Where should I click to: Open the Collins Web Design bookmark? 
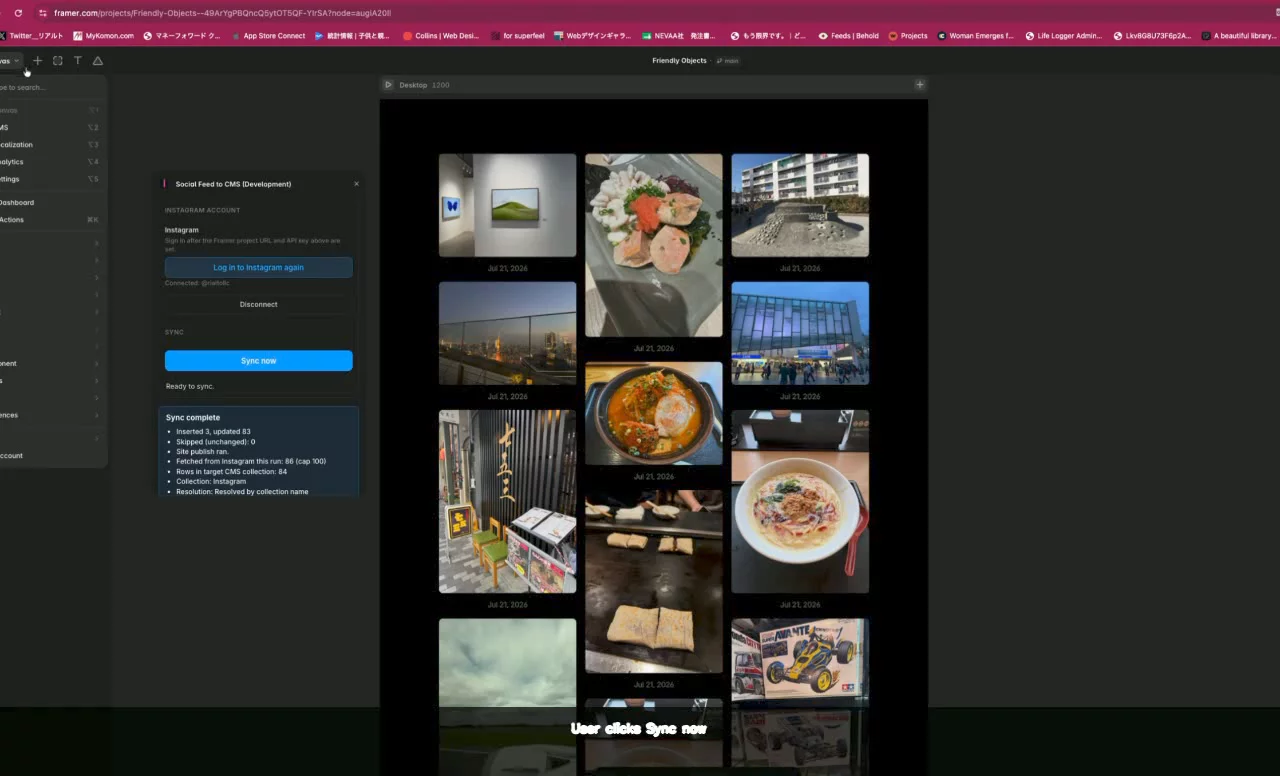[441, 36]
